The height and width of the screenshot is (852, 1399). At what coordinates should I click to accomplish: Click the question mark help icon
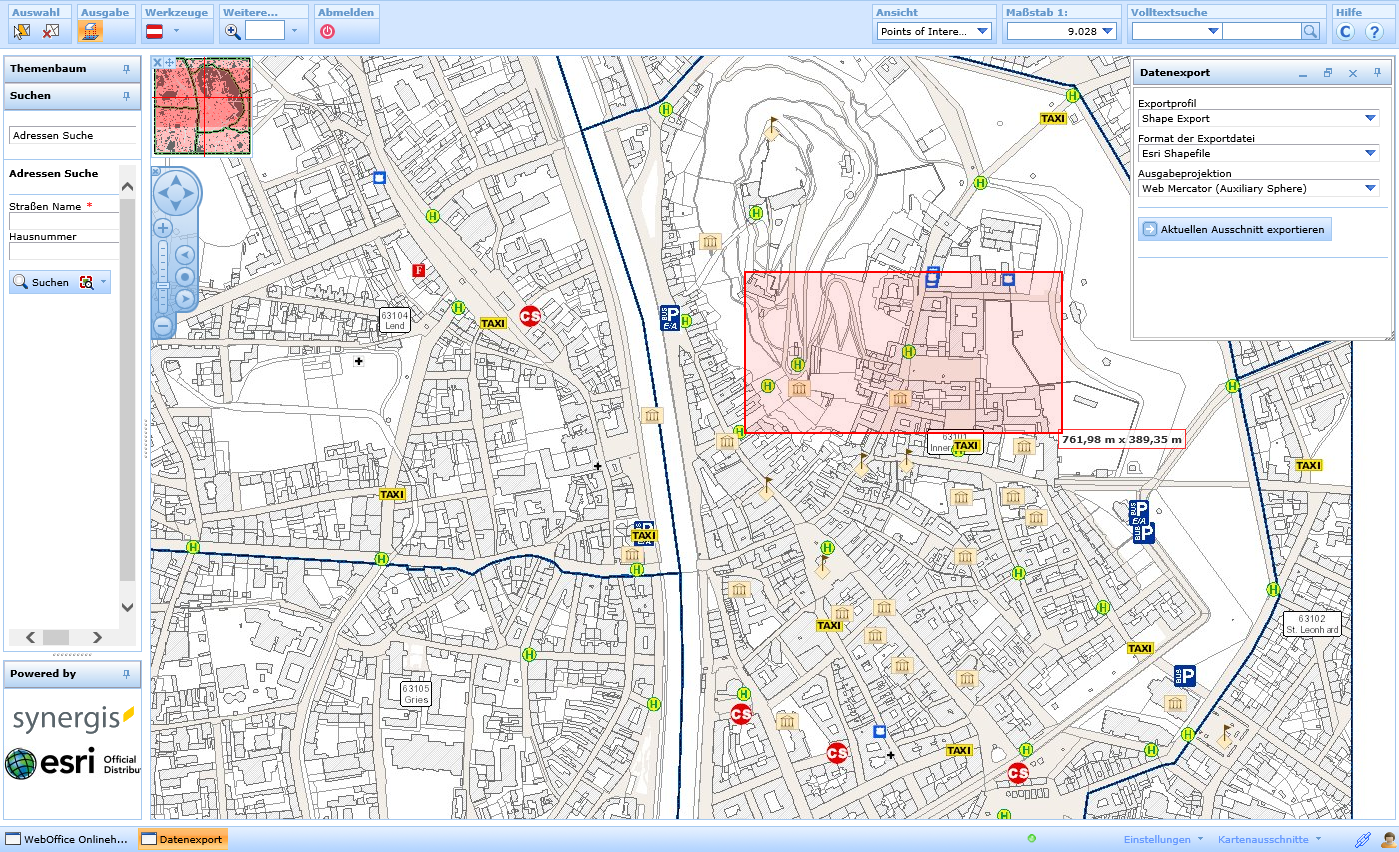(1374, 31)
